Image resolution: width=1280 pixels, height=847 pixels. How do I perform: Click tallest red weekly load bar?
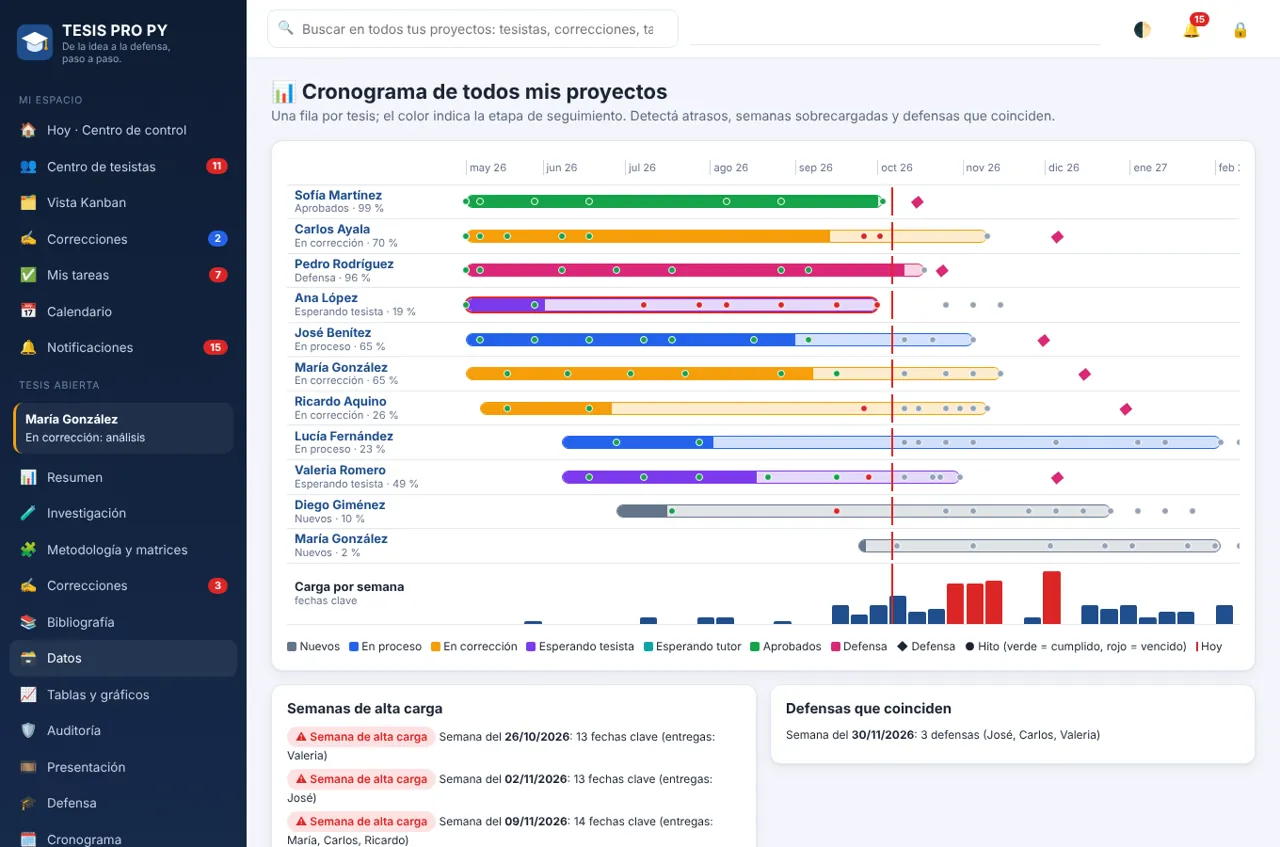tap(1051, 598)
